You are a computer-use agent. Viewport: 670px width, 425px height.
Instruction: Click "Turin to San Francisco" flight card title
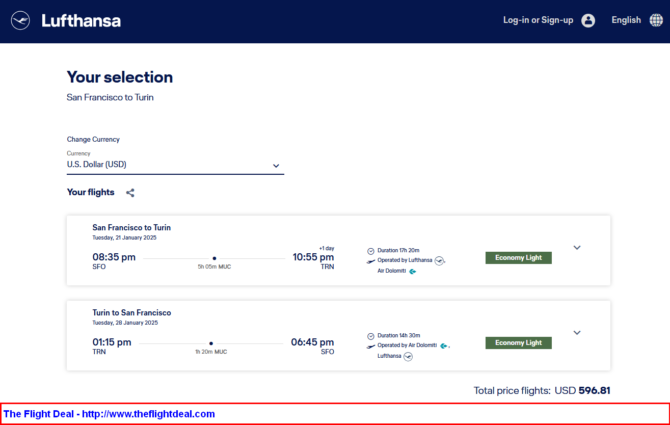[x=132, y=313]
